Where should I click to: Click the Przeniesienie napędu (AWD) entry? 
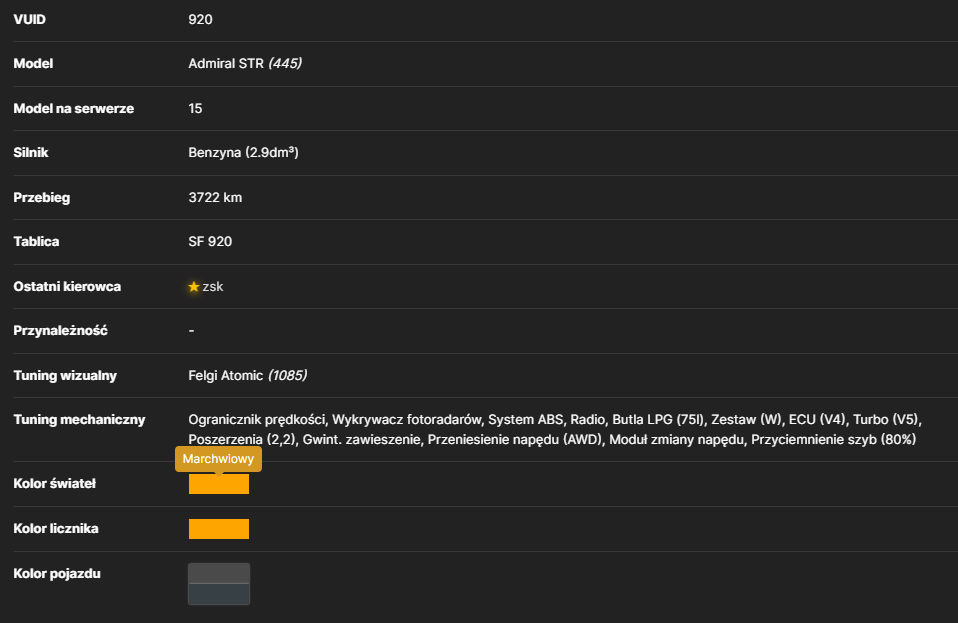514,440
